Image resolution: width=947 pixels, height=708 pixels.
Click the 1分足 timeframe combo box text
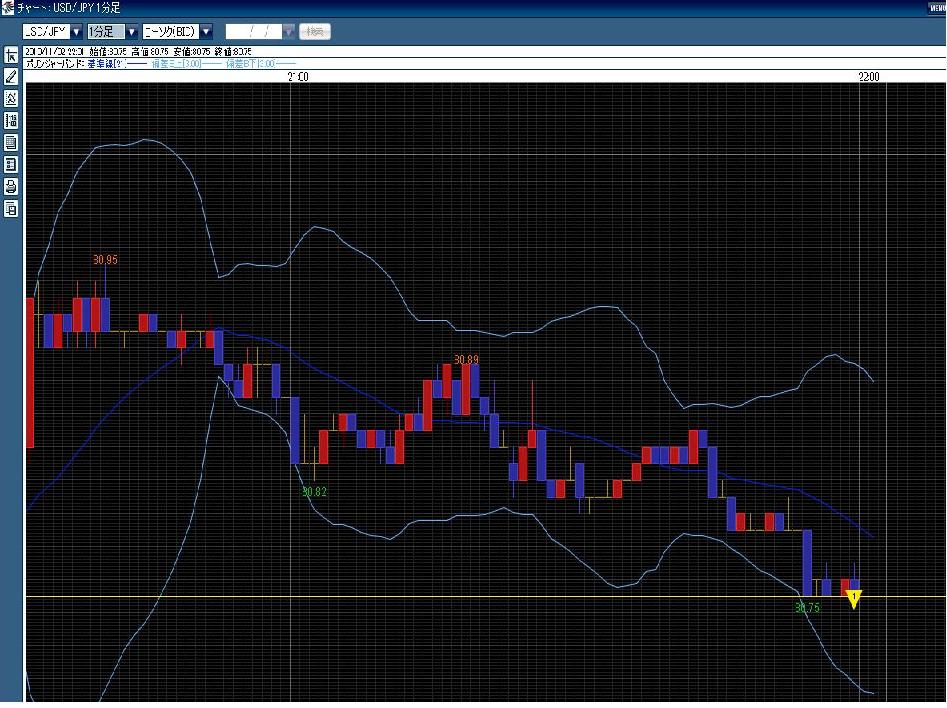[106, 31]
